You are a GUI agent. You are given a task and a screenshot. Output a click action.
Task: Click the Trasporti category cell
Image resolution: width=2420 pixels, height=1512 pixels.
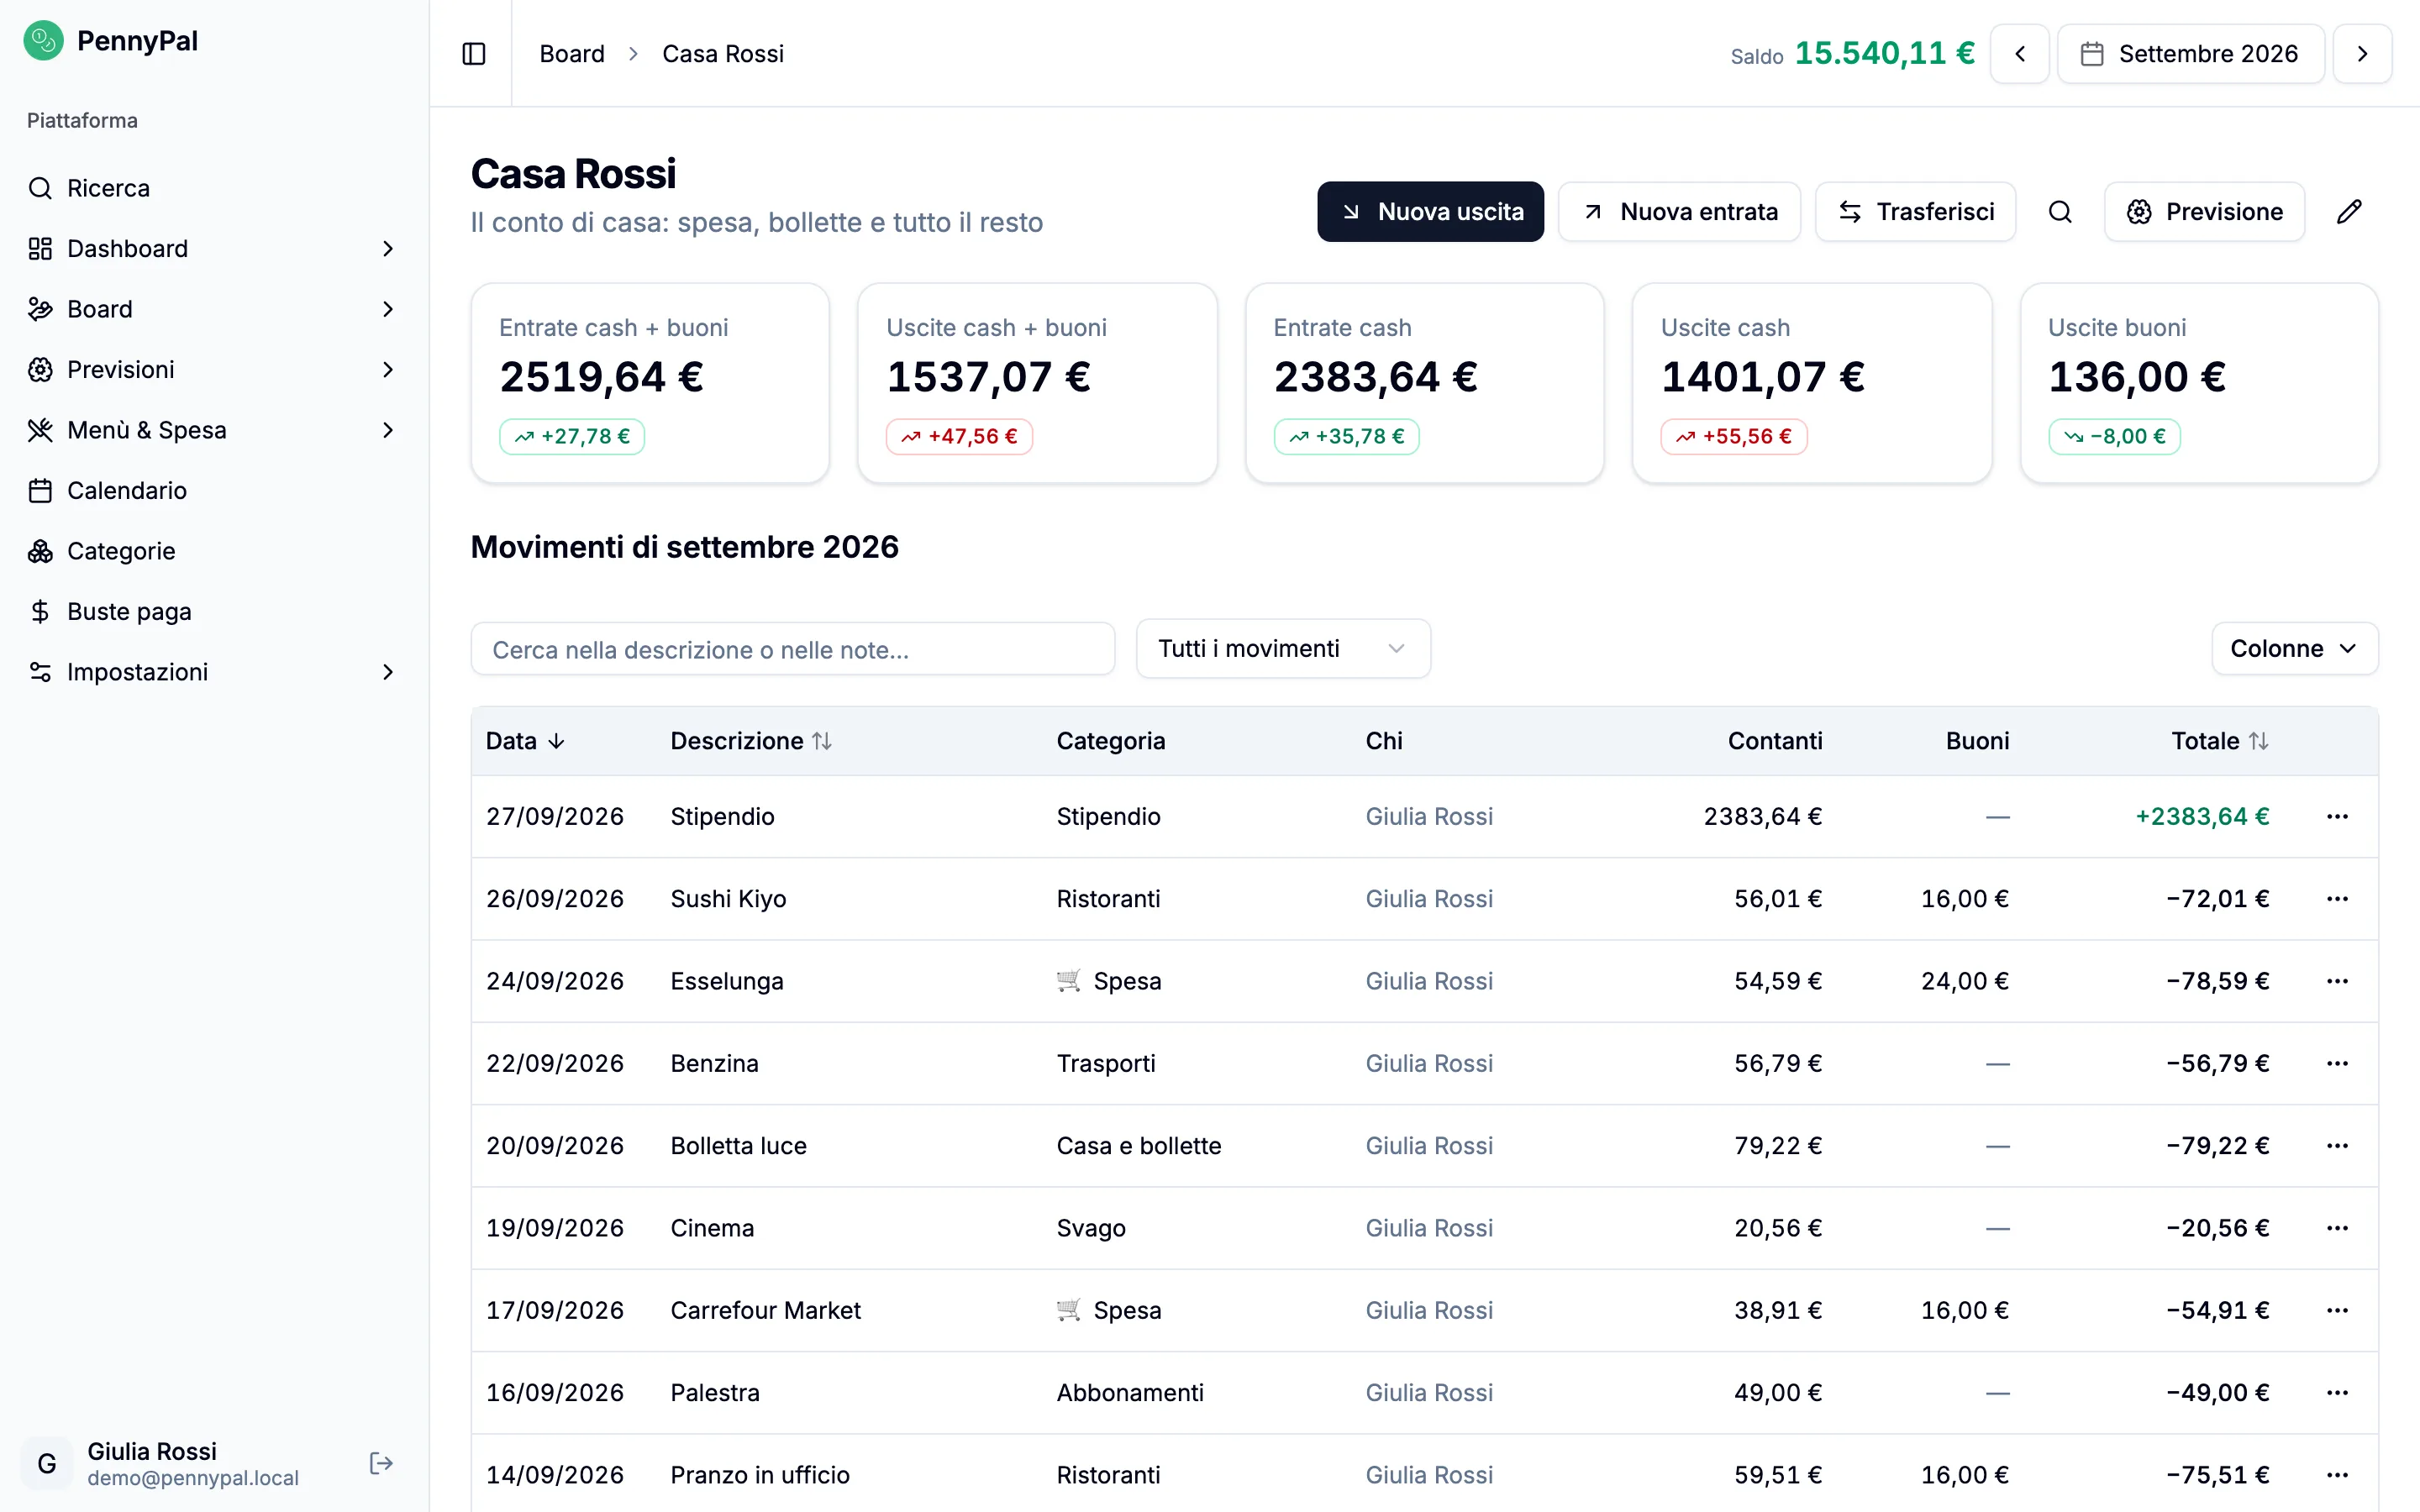pyautogui.click(x=1106, y=1064)
